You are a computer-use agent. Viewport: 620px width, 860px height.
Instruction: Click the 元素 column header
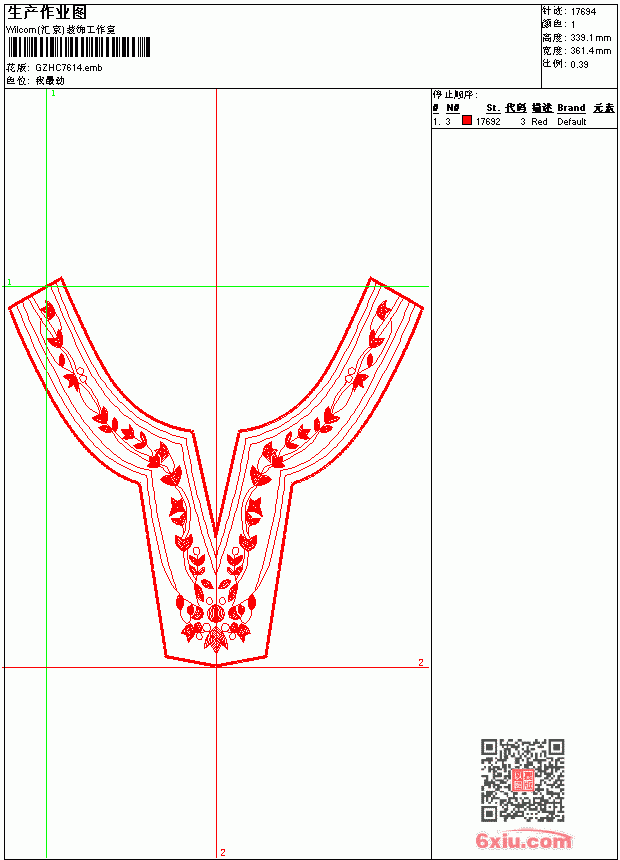(604, 108)
